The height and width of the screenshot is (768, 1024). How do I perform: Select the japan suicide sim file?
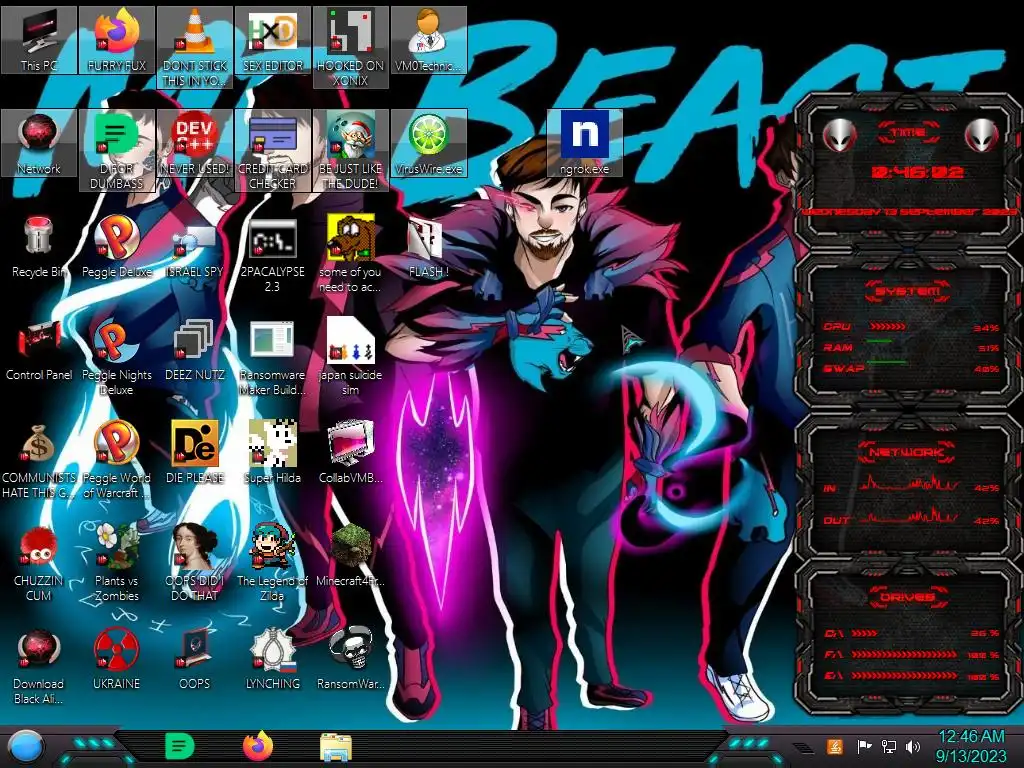click(x=351, y=357)
